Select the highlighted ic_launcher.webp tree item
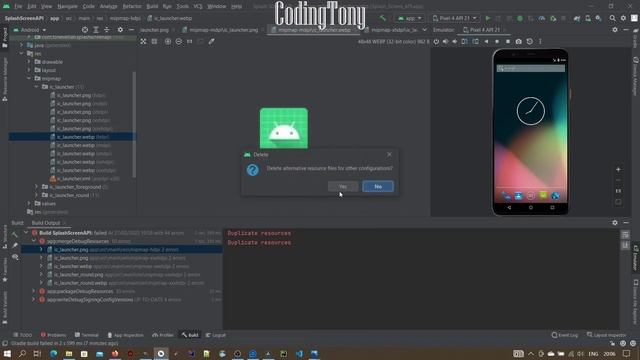Viewport: 640px width, 360px height. [x=72, y=137]
